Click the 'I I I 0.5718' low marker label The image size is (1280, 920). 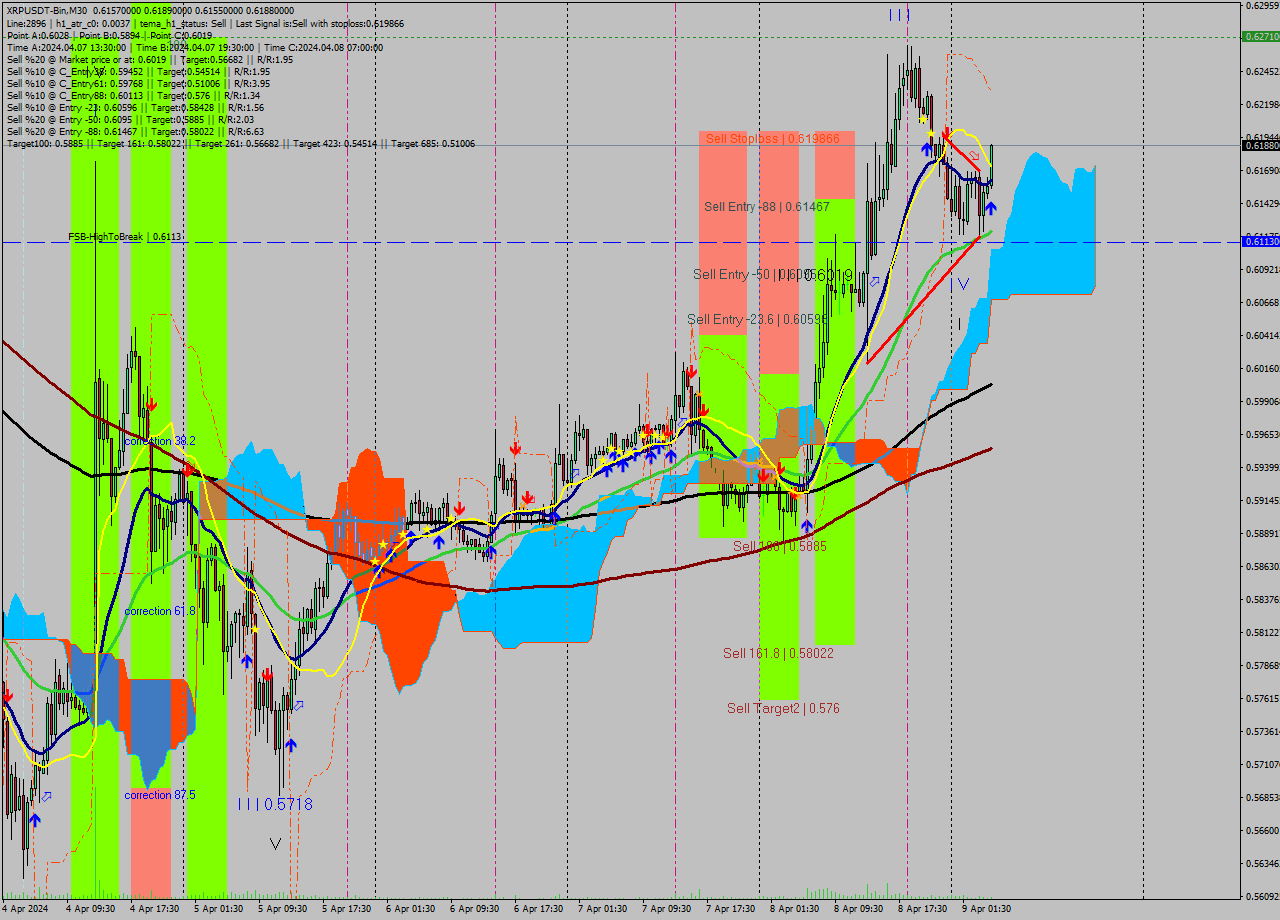(x=275, y=804)
